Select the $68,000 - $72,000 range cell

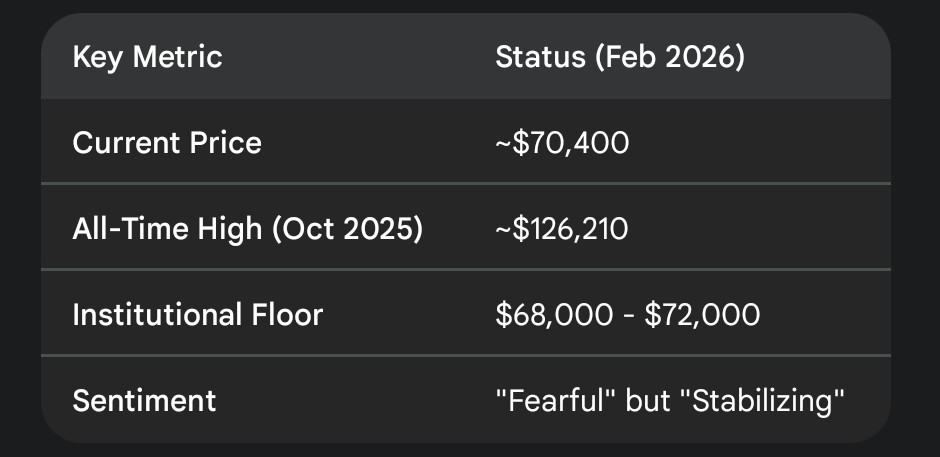(628, 315)
